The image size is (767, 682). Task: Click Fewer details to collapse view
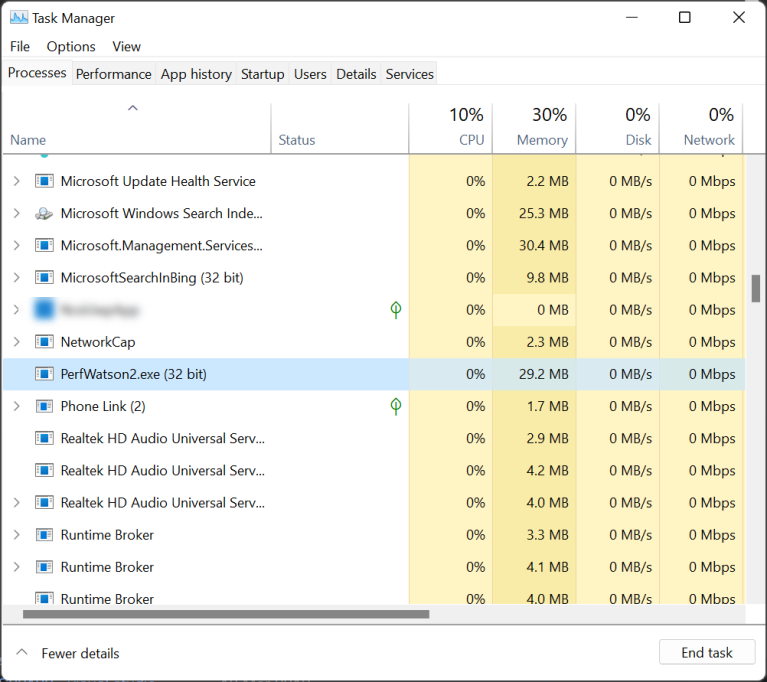pyautogui.click(x=68, y=653)
